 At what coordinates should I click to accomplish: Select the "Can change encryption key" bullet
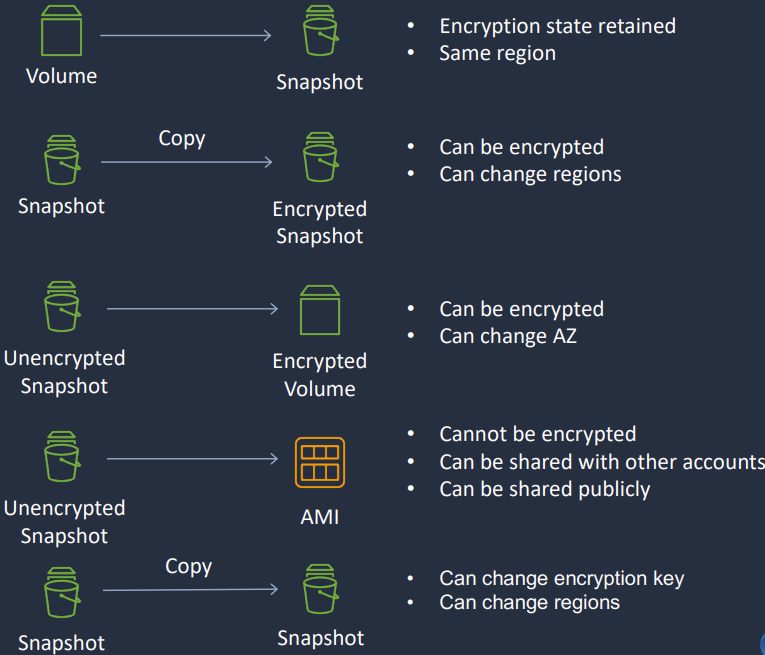561,578
